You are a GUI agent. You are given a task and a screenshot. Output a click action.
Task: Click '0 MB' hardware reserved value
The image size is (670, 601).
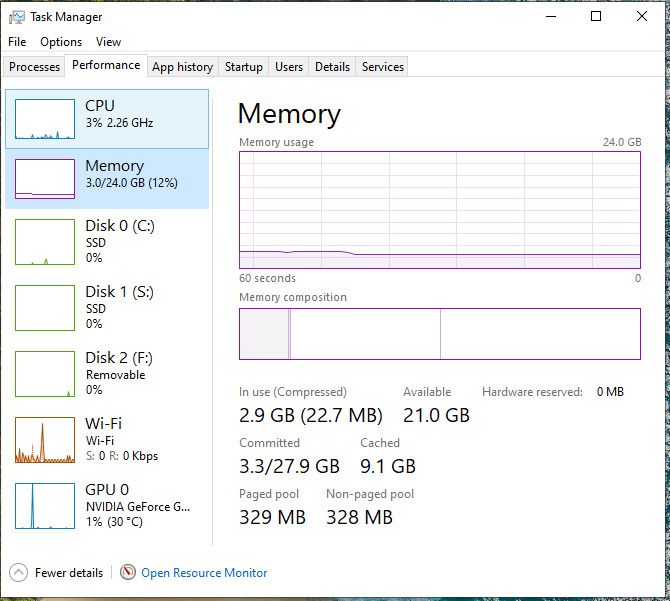(610, 392)
